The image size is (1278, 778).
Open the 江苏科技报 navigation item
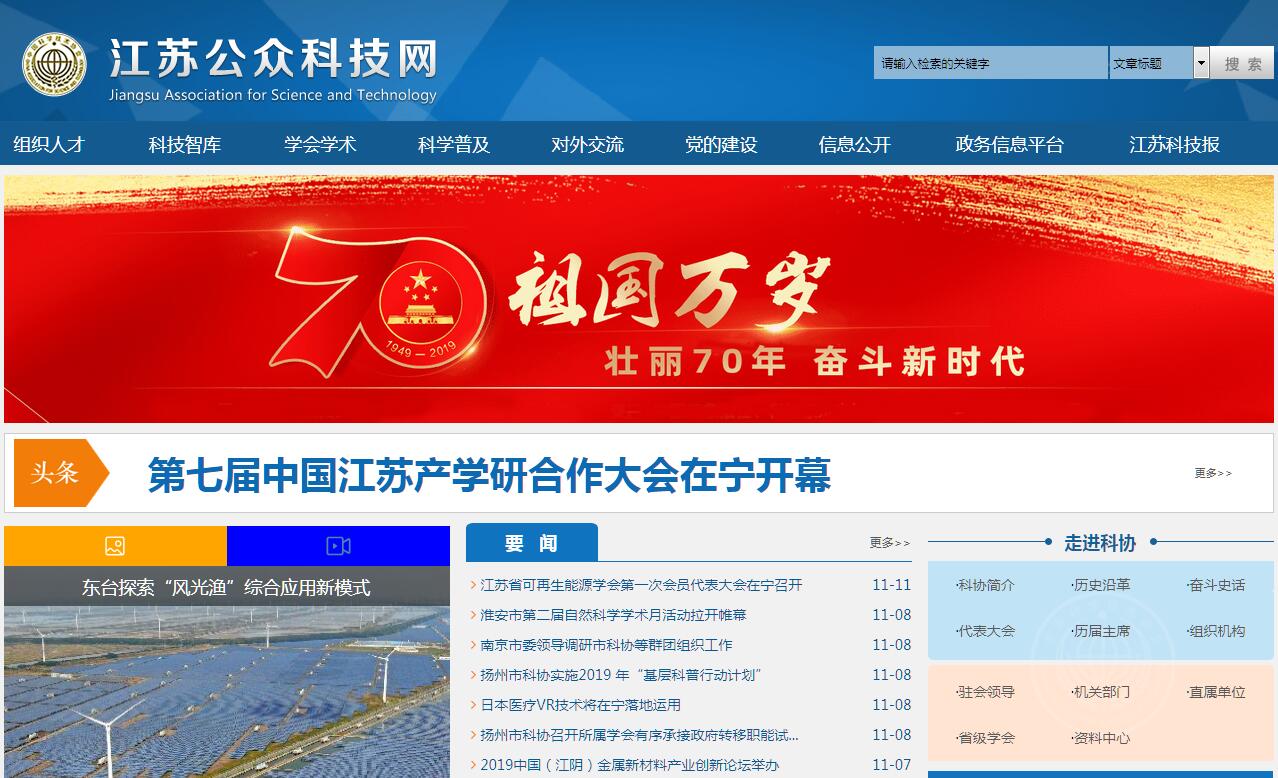pos(1174,144)
